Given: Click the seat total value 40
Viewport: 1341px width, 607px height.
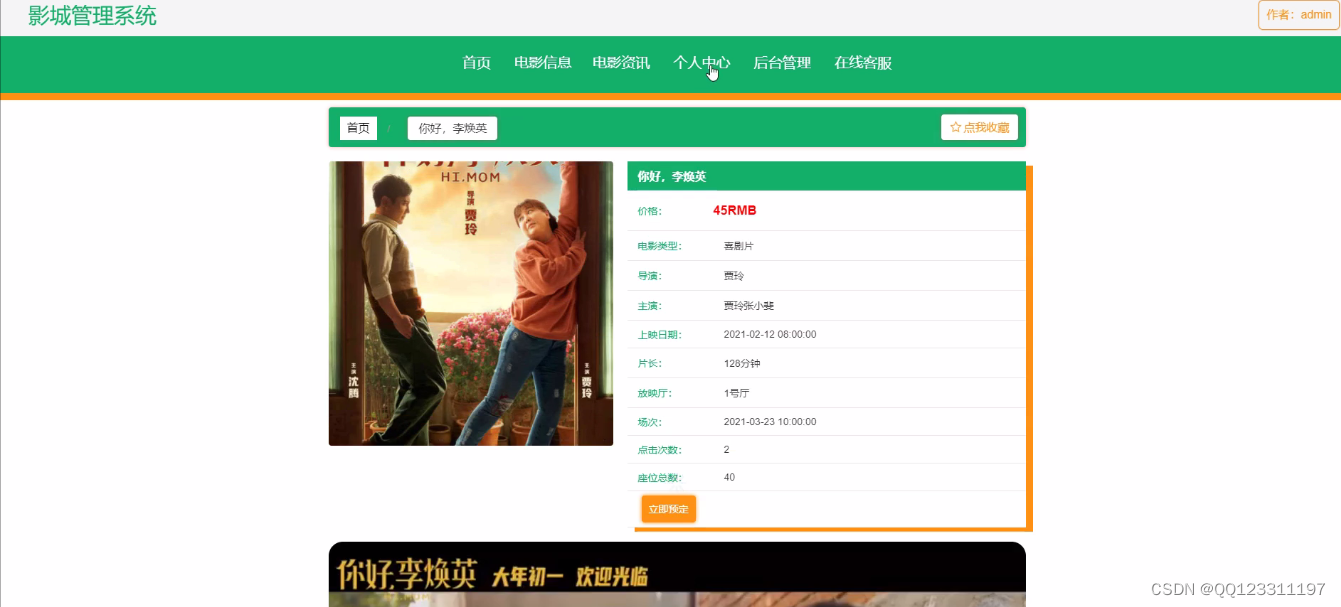Looking at the screenshot, I should [730, 478].
